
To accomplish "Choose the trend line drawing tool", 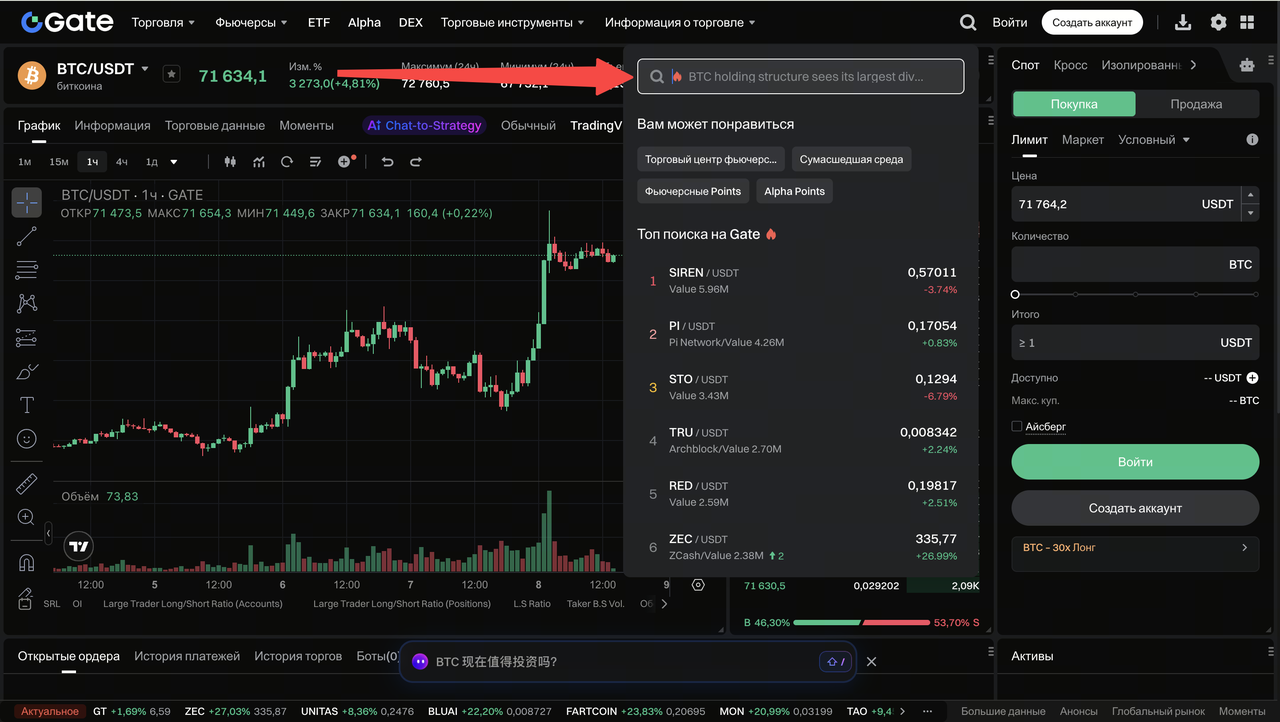I will tap(27, 236).
